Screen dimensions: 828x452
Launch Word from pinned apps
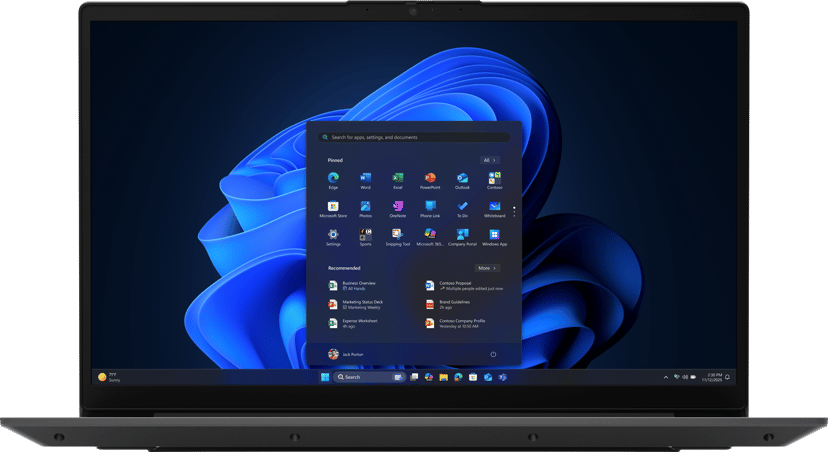click(365, 180)
